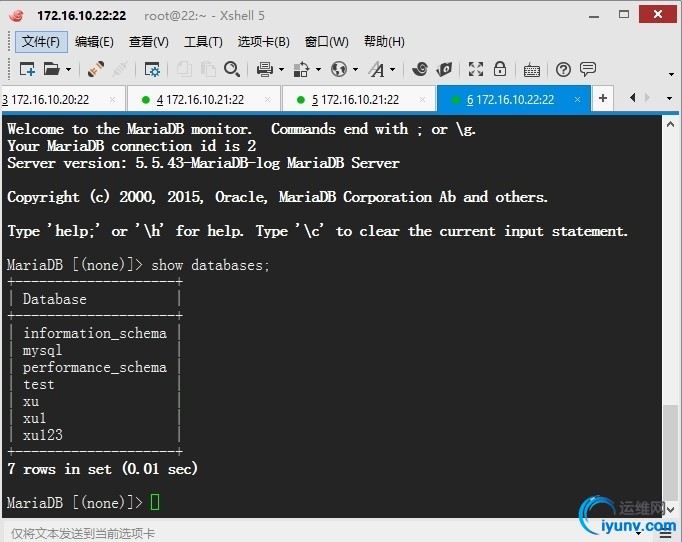Click the terminal scrollbar up arrow

(670, 124)
